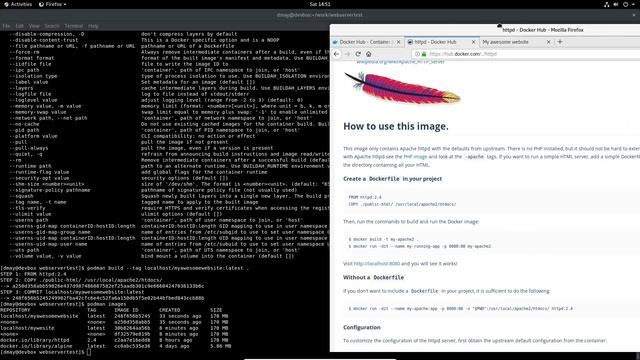This screenshot has width=640, height=360.
Task: Click the Without a Dockerfile heading
Action: [373, 278]
